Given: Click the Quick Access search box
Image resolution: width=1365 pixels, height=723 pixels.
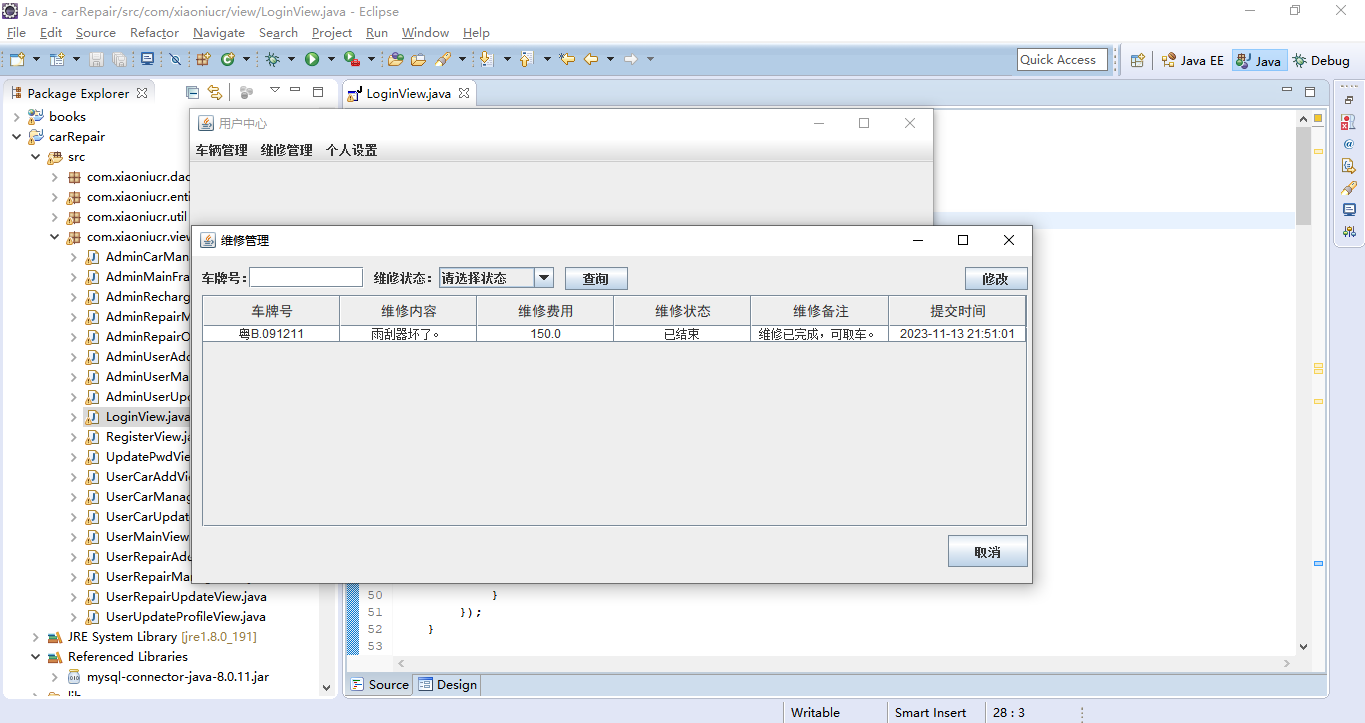Looking at the screenshot, I should click(1062, 60).
